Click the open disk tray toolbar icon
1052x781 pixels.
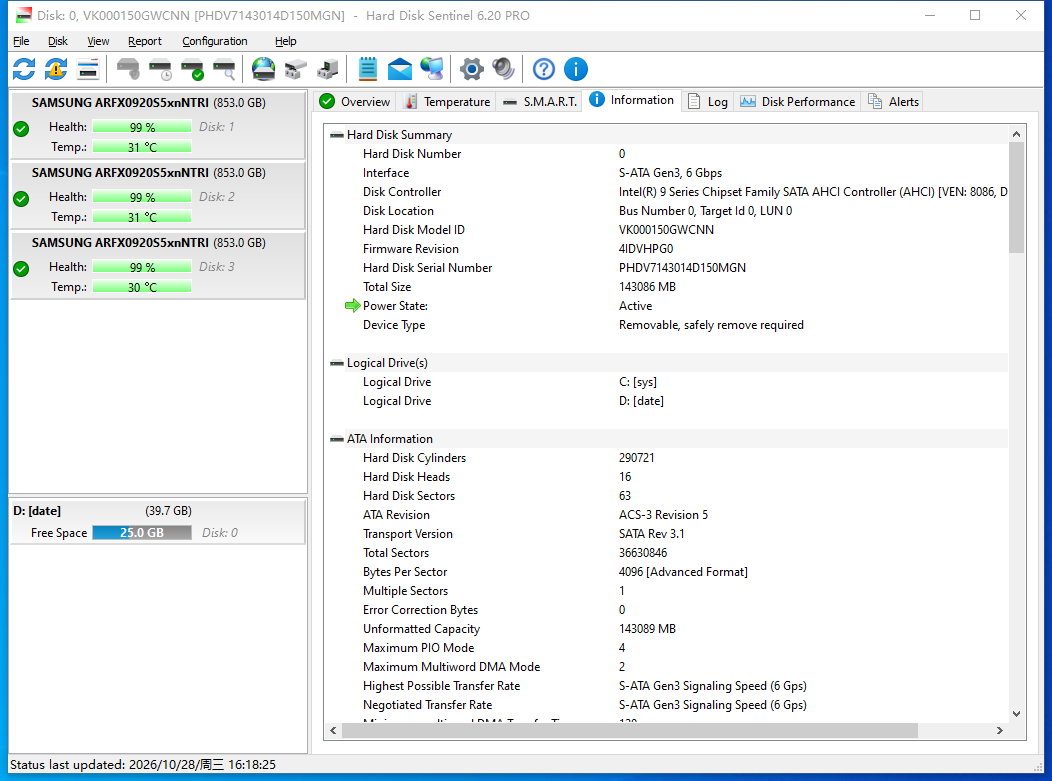pos(296,68)
